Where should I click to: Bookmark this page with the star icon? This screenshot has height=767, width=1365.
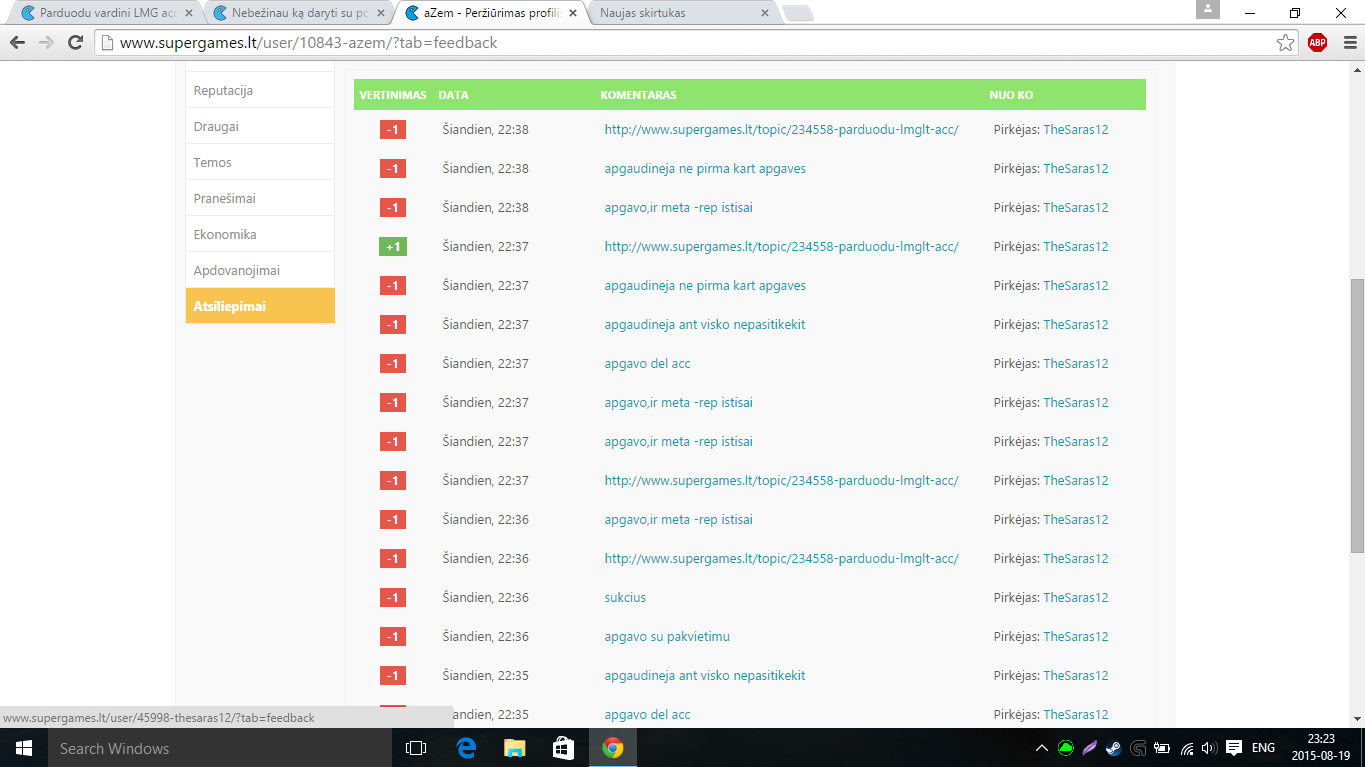click(x=1286, y=43)
